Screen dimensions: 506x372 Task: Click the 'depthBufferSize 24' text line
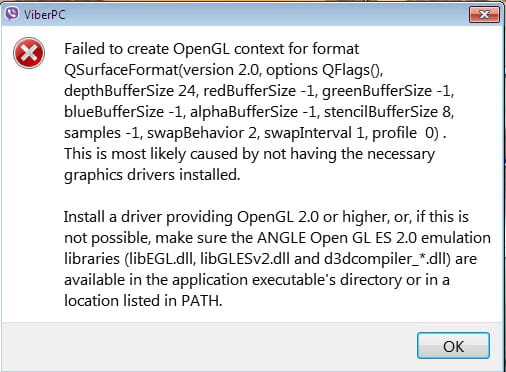pos(259,91)
